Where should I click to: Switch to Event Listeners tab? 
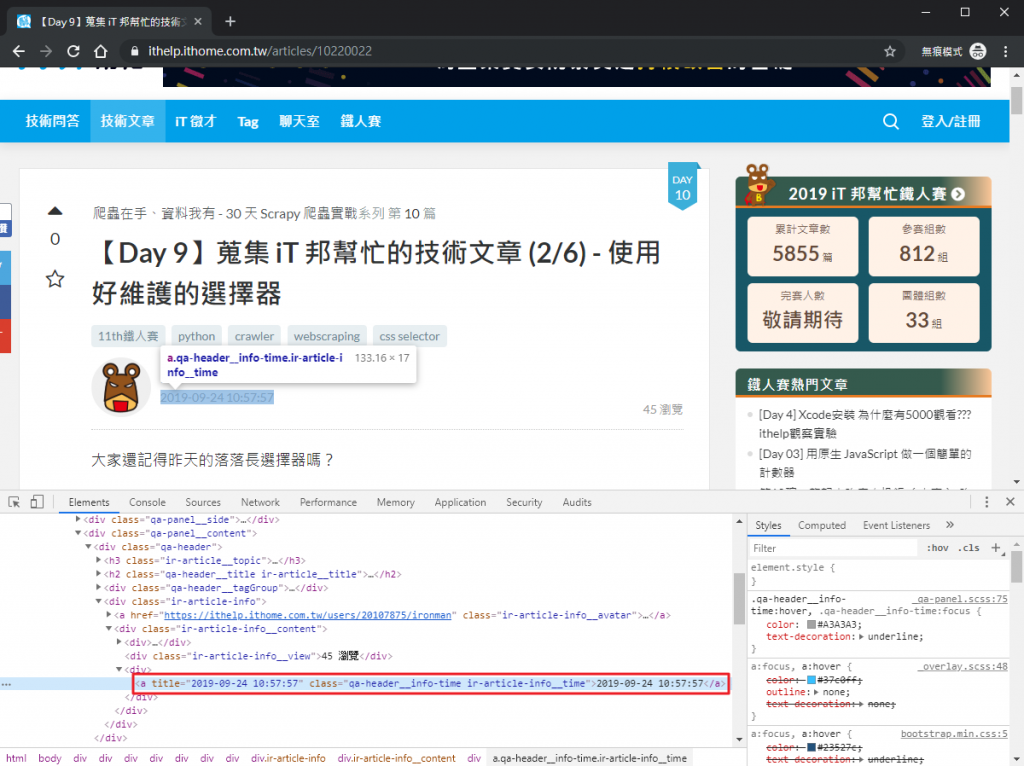(x=896, y=525)
